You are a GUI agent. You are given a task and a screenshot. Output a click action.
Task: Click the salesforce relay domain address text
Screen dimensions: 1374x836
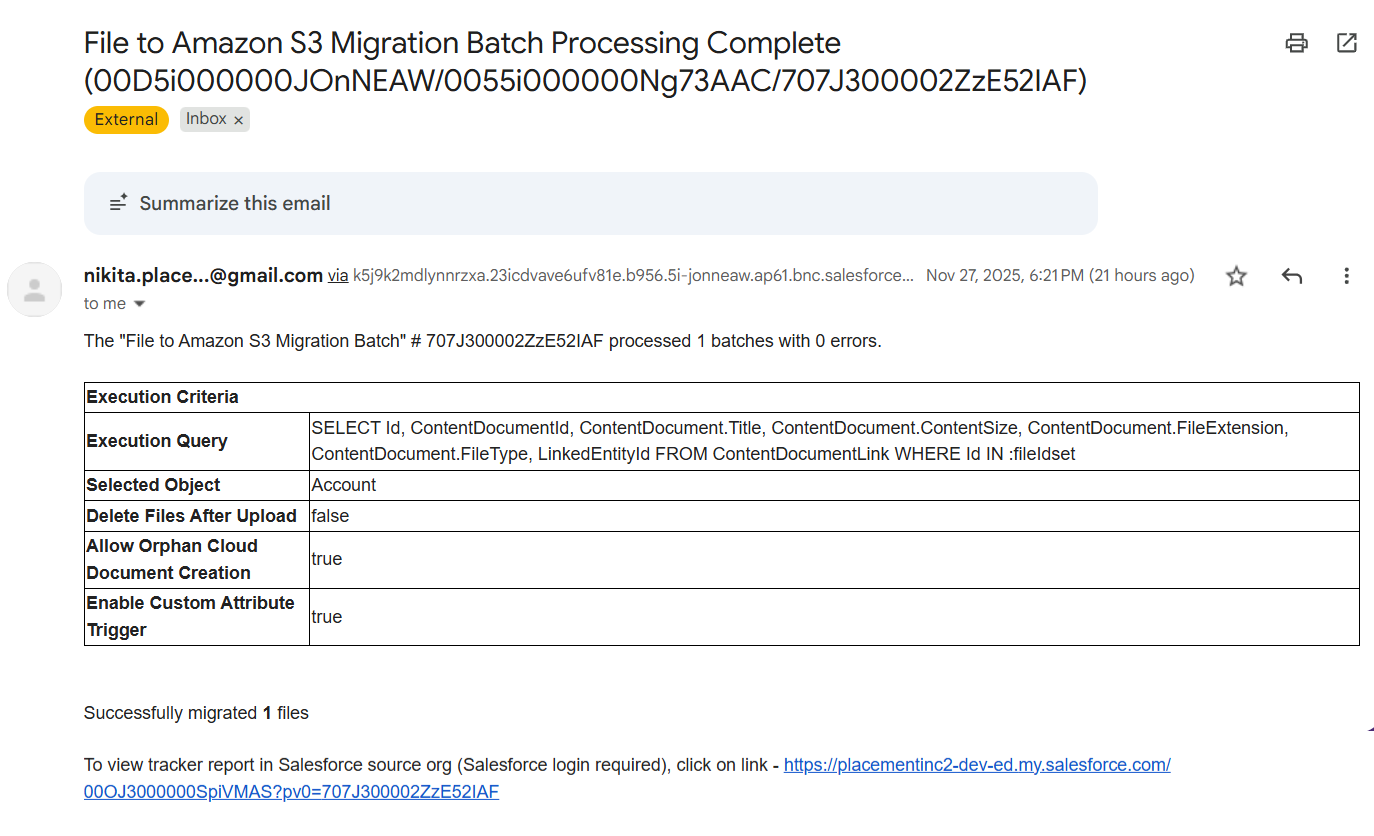[x=633, y=276]
